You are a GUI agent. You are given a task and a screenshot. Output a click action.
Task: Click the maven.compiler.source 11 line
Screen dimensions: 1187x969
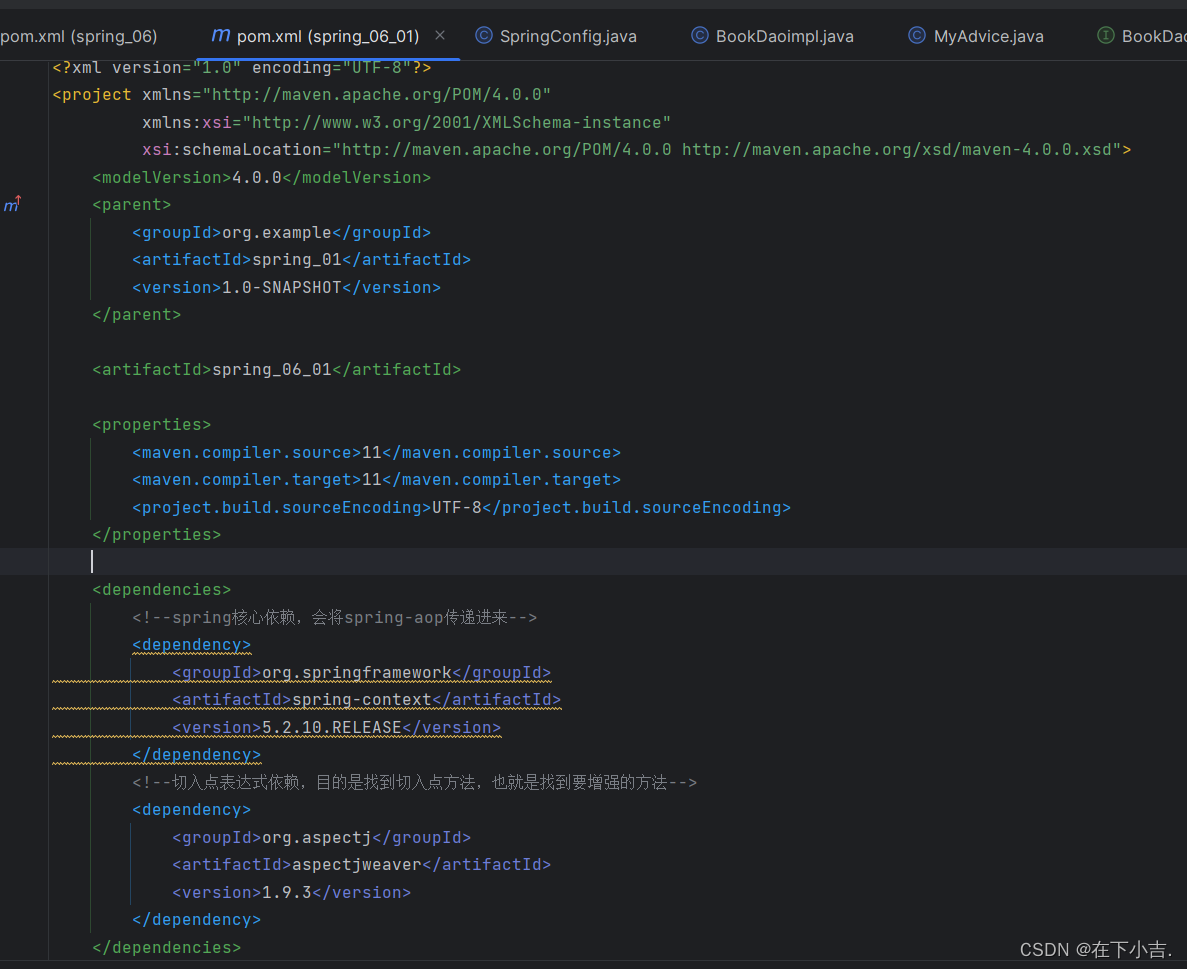click(x=376, y=453)
